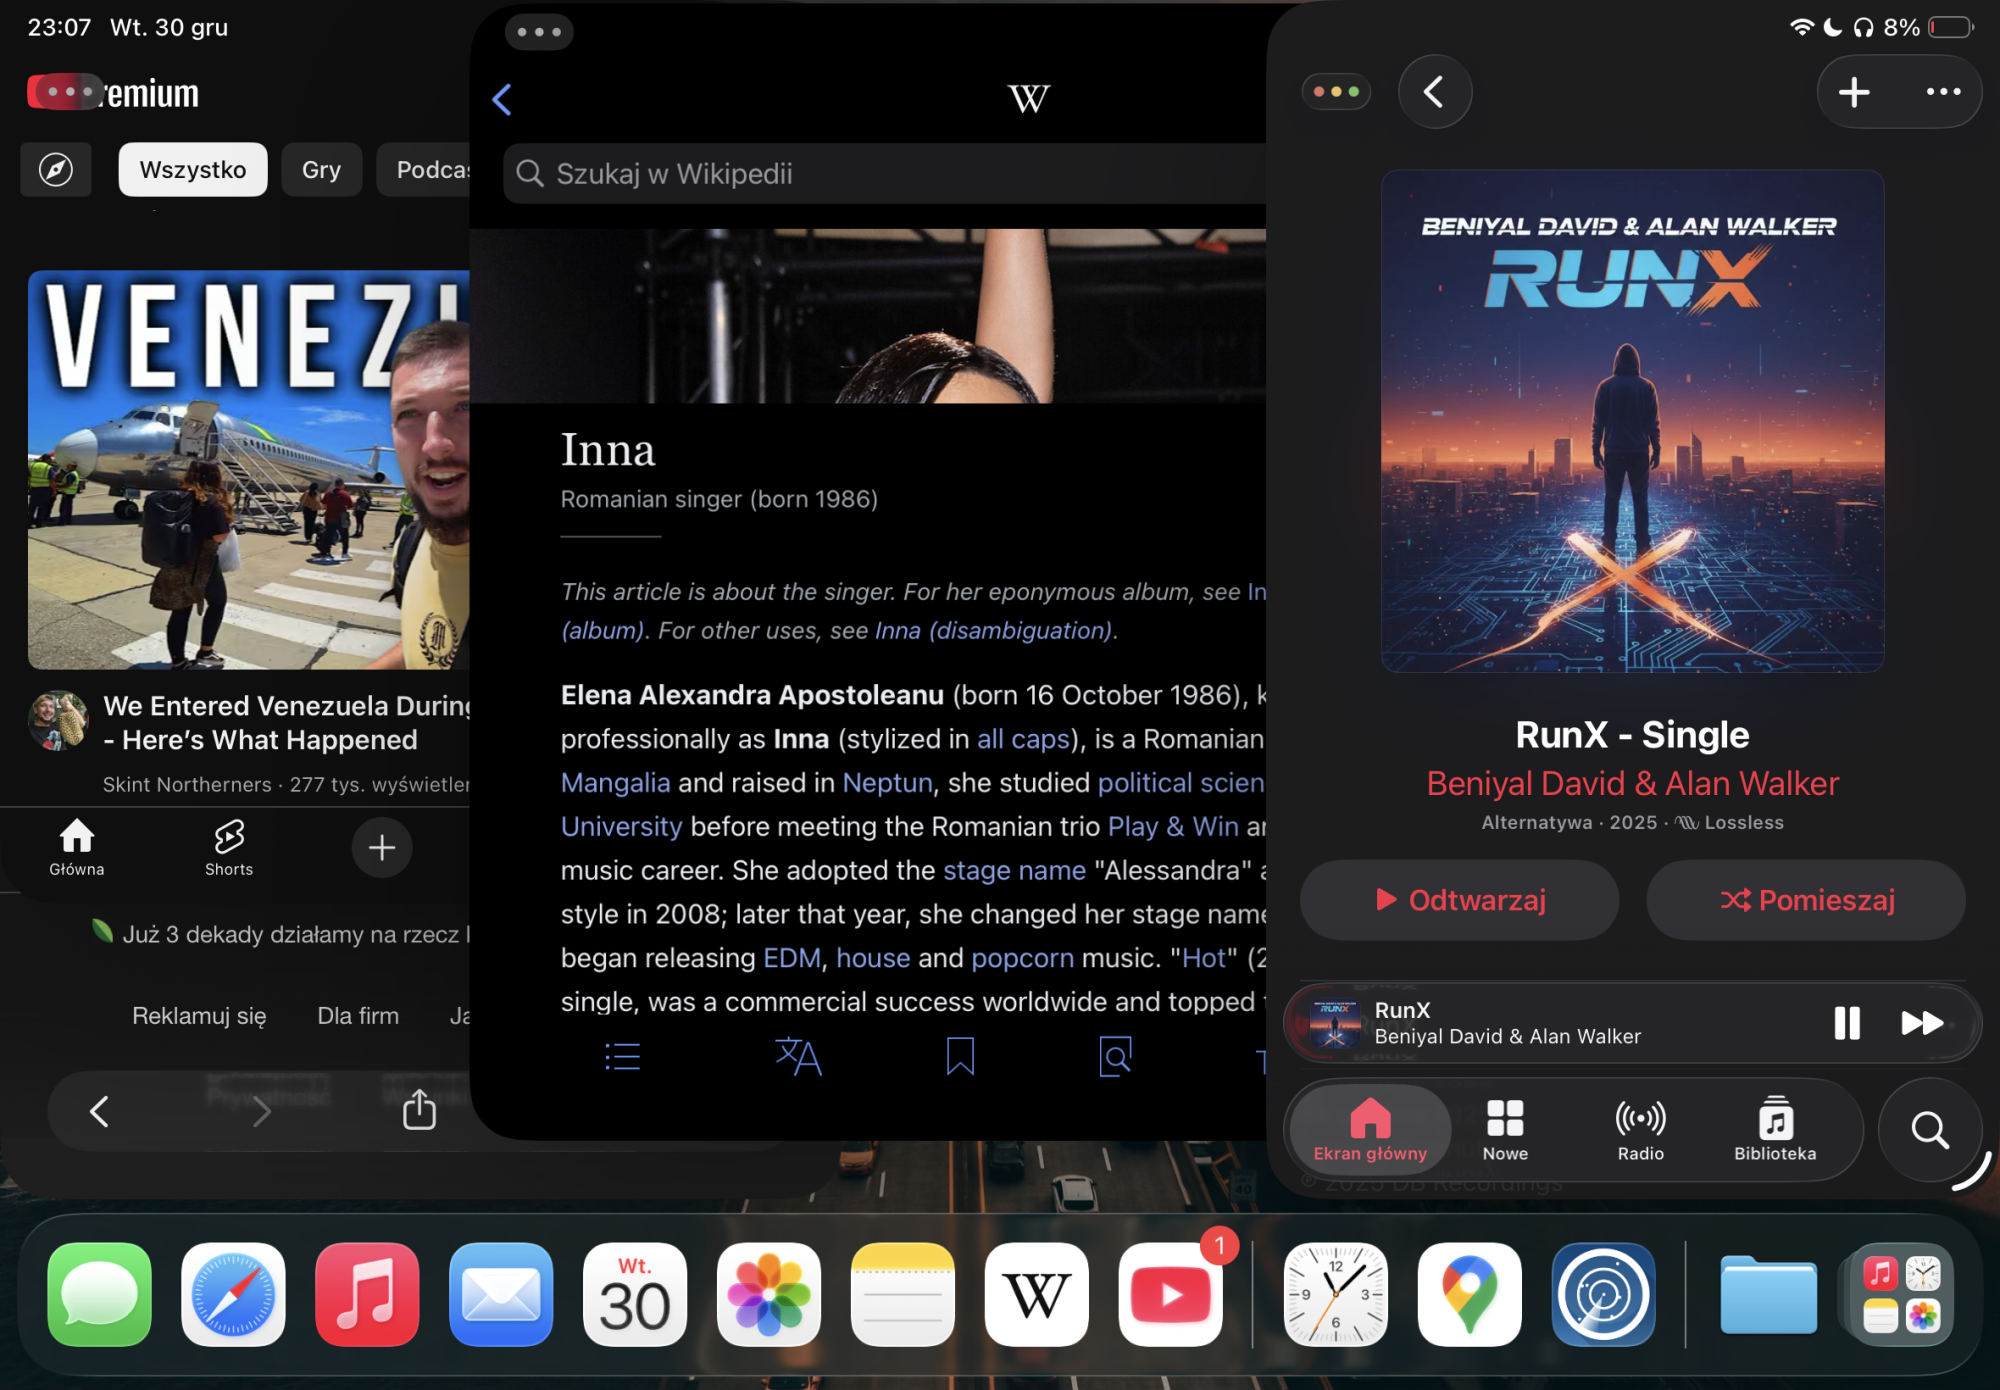The height and width of the screenshot is (1390, 2000).
Task: Pause the RunX track in mini player
Action: [1846, 1023]
